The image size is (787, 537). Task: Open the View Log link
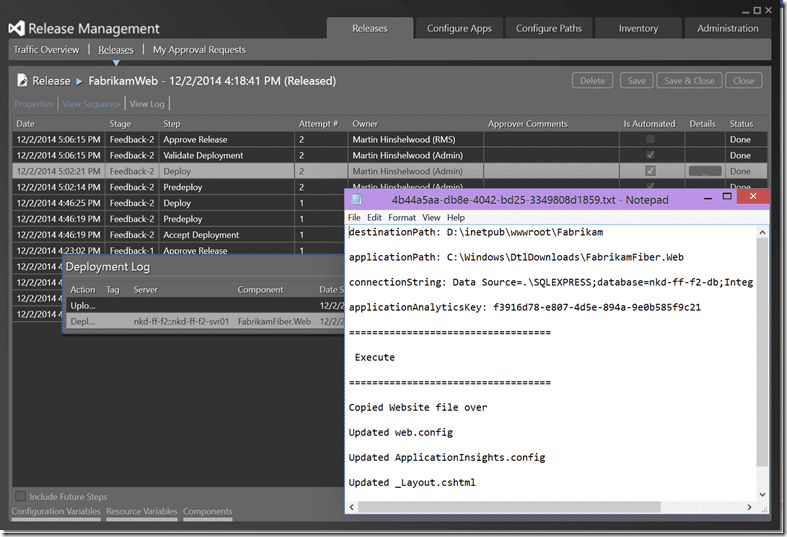[x=147, y=104]
